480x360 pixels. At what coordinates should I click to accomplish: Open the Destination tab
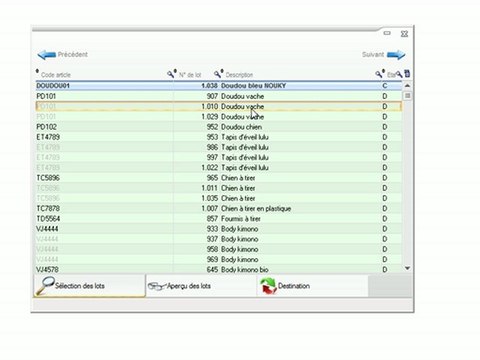pos(313,286)
